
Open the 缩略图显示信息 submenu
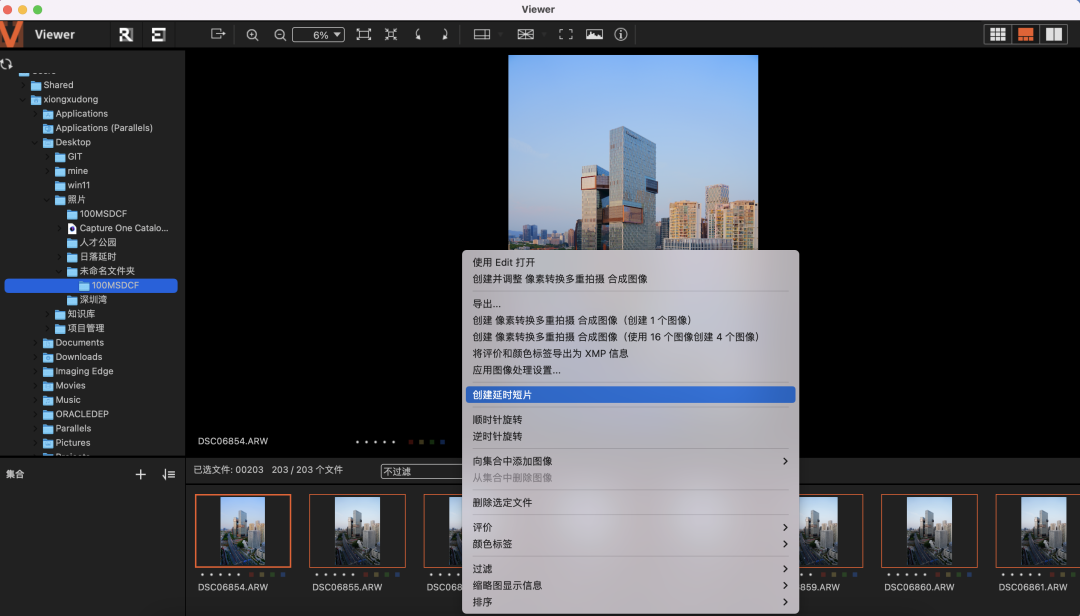630,585
